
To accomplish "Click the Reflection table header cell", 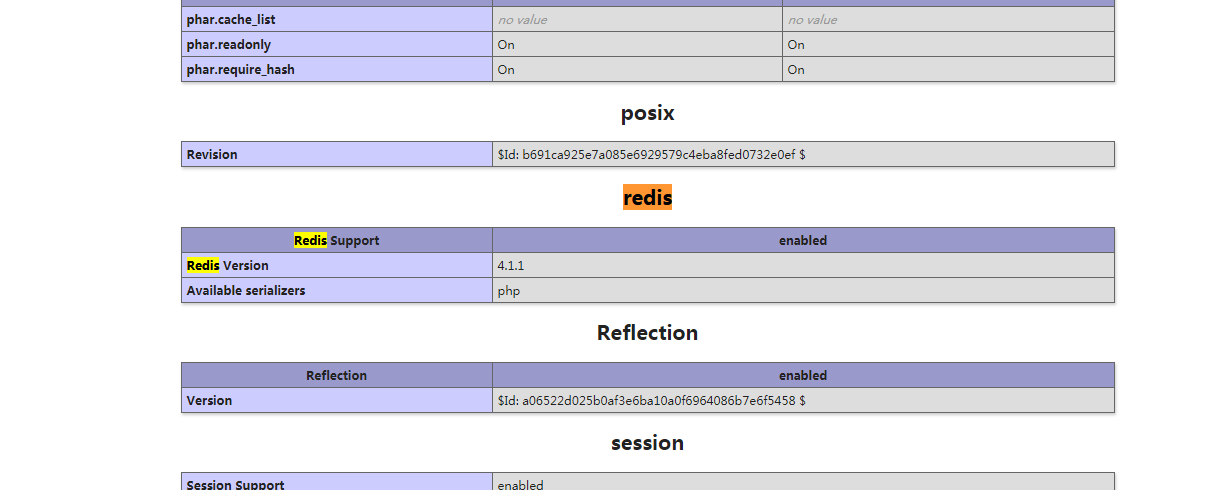I will (x=336, y=375).
